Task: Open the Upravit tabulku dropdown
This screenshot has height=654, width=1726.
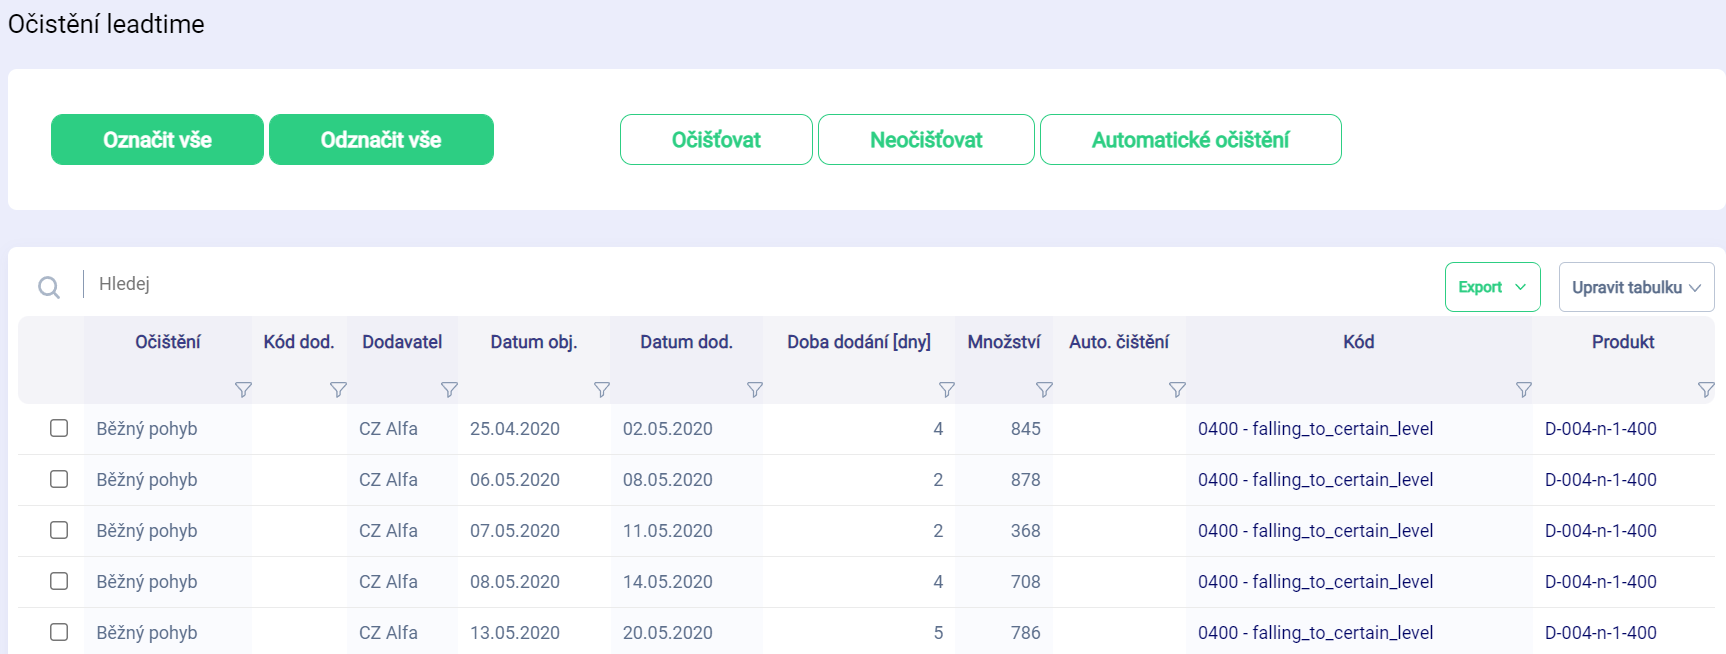Action: pos(1635,287)
